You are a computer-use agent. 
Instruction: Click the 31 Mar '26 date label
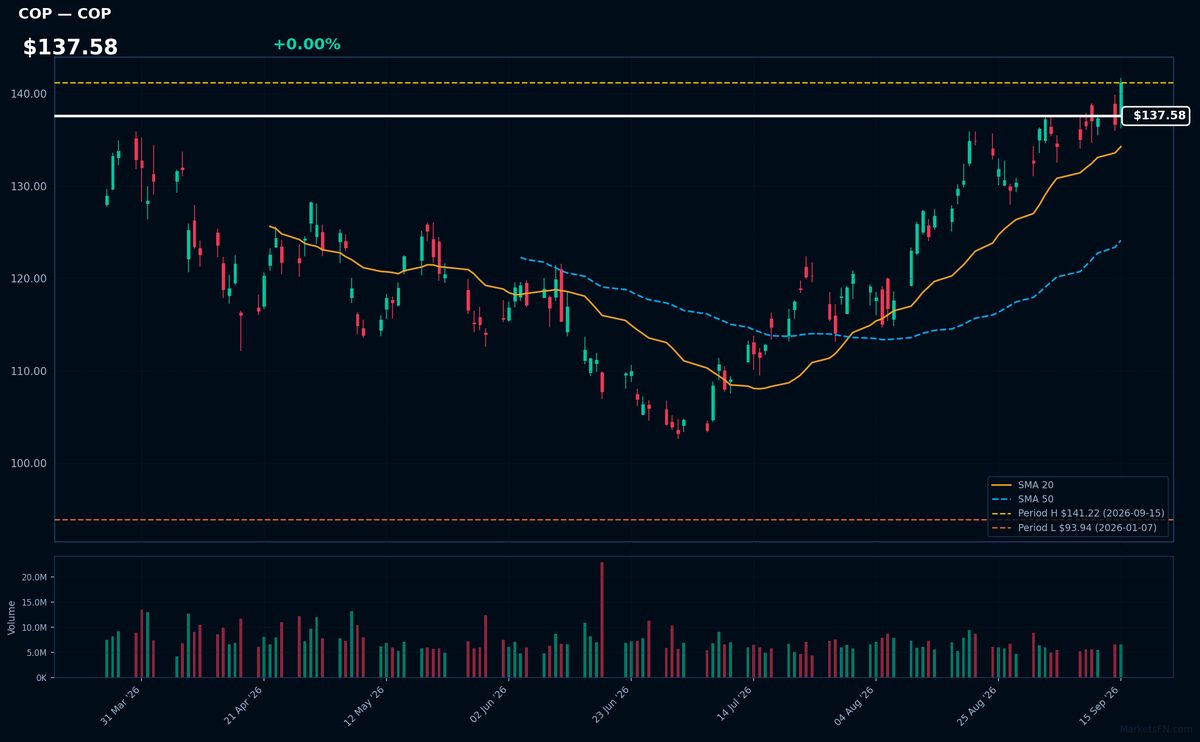coord(121,706)
